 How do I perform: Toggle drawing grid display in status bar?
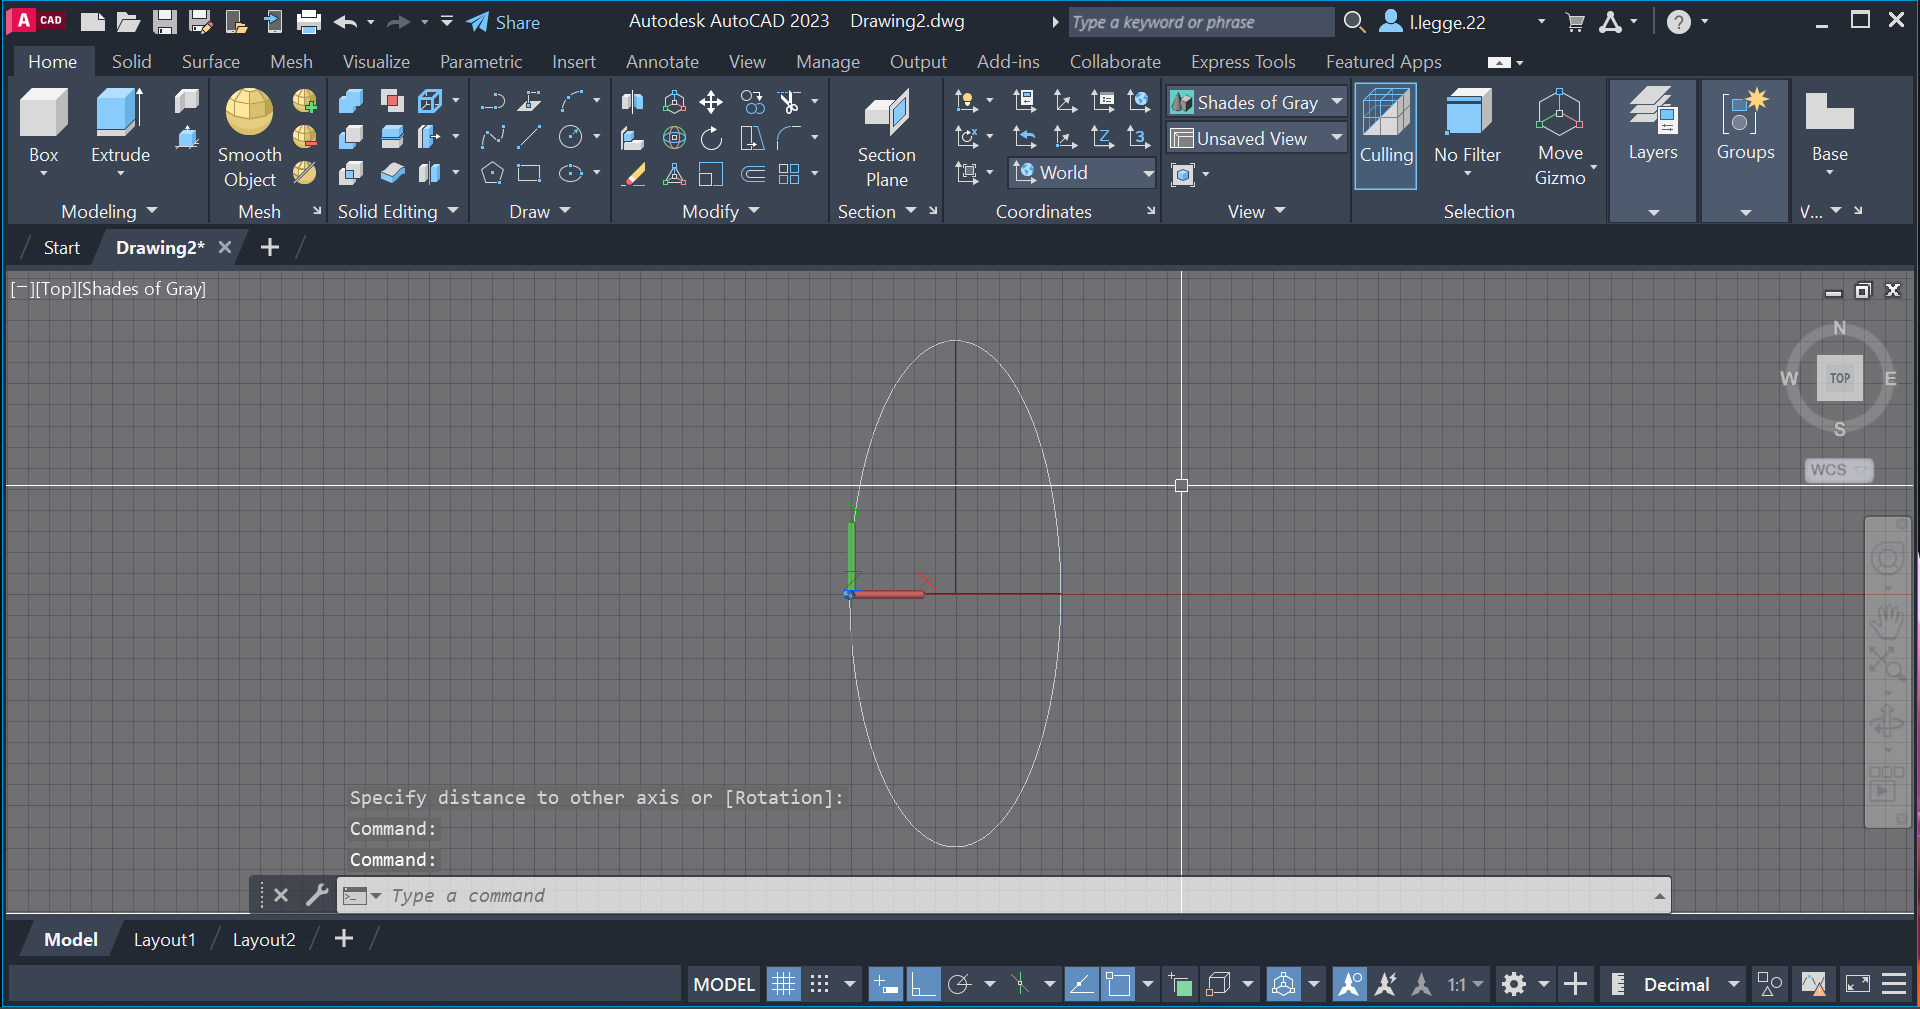784,984
